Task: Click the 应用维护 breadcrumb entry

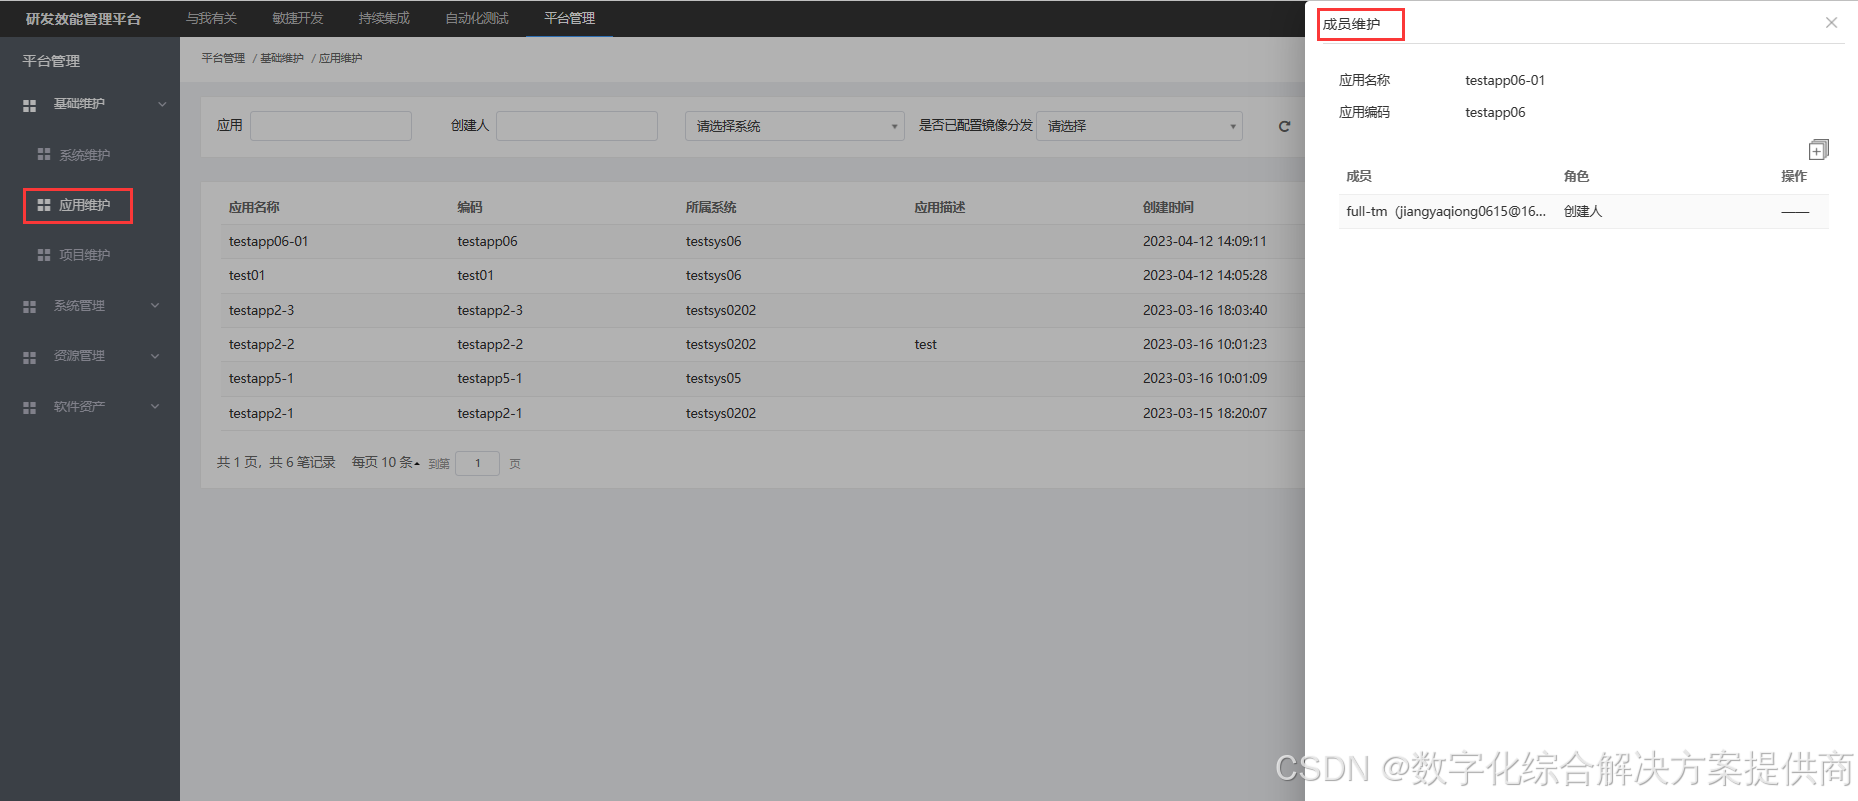Action: point(341,58)
